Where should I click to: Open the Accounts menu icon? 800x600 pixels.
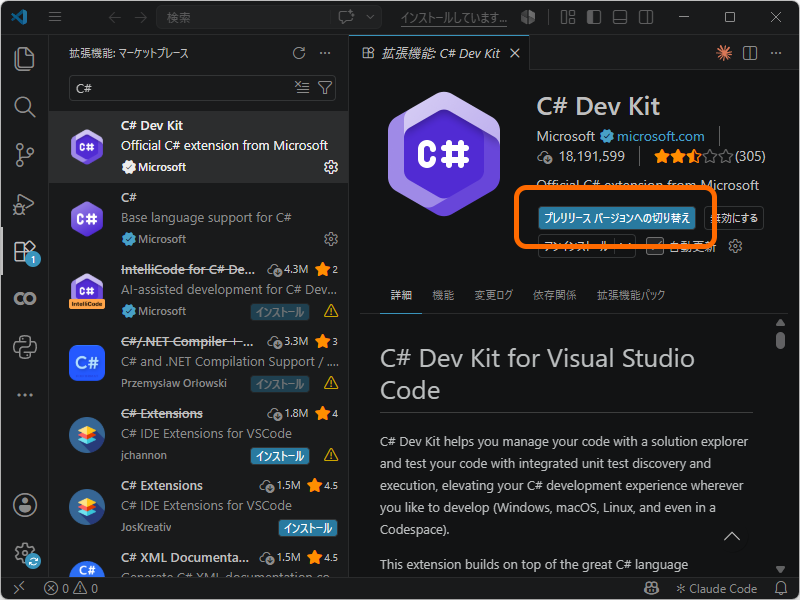(x=24, y=505)
